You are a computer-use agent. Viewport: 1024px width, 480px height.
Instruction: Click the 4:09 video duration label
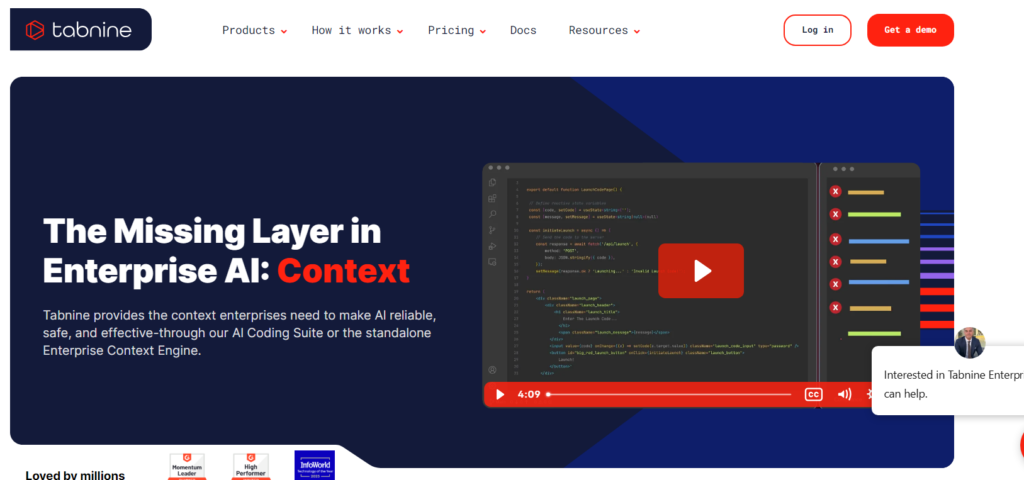(x=528, y=394)
